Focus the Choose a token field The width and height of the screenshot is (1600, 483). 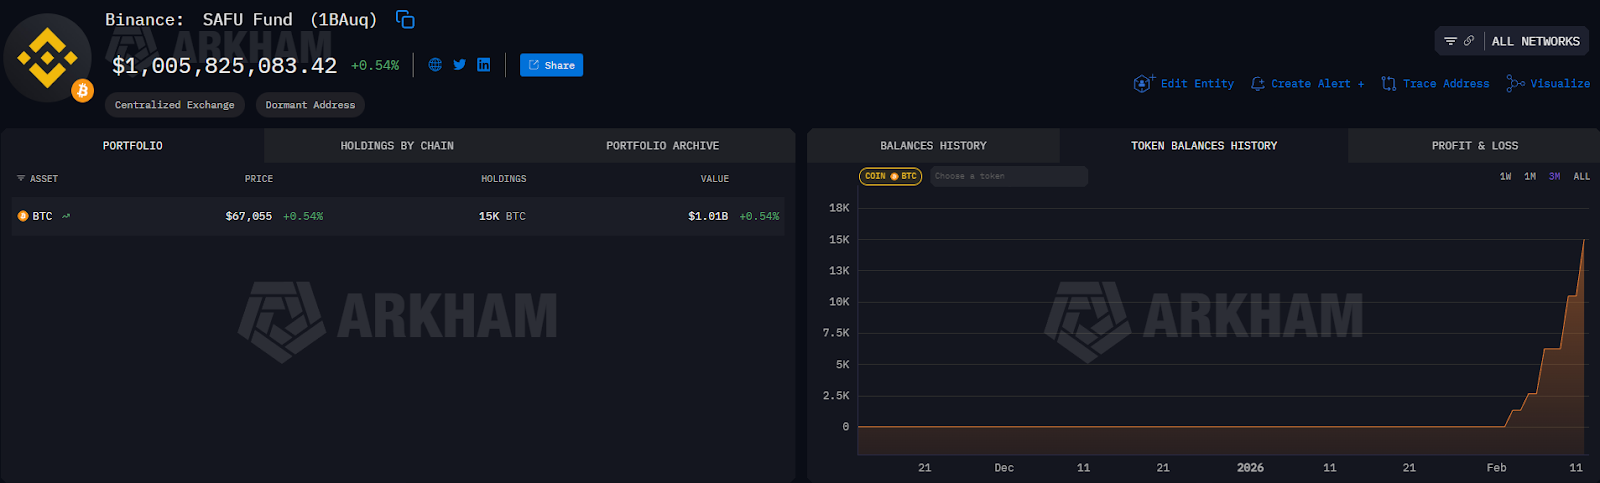click(x=1008, y=176)
